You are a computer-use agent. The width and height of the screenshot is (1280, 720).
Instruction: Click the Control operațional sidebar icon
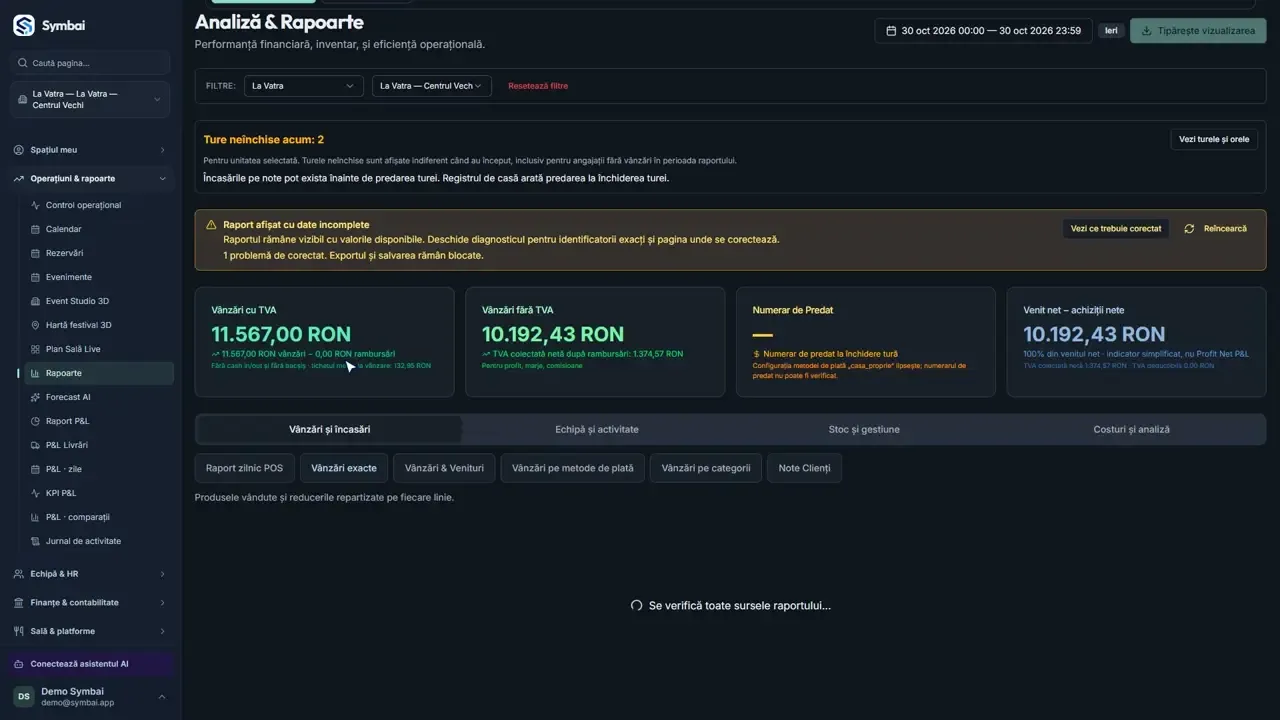coord(36,205)
